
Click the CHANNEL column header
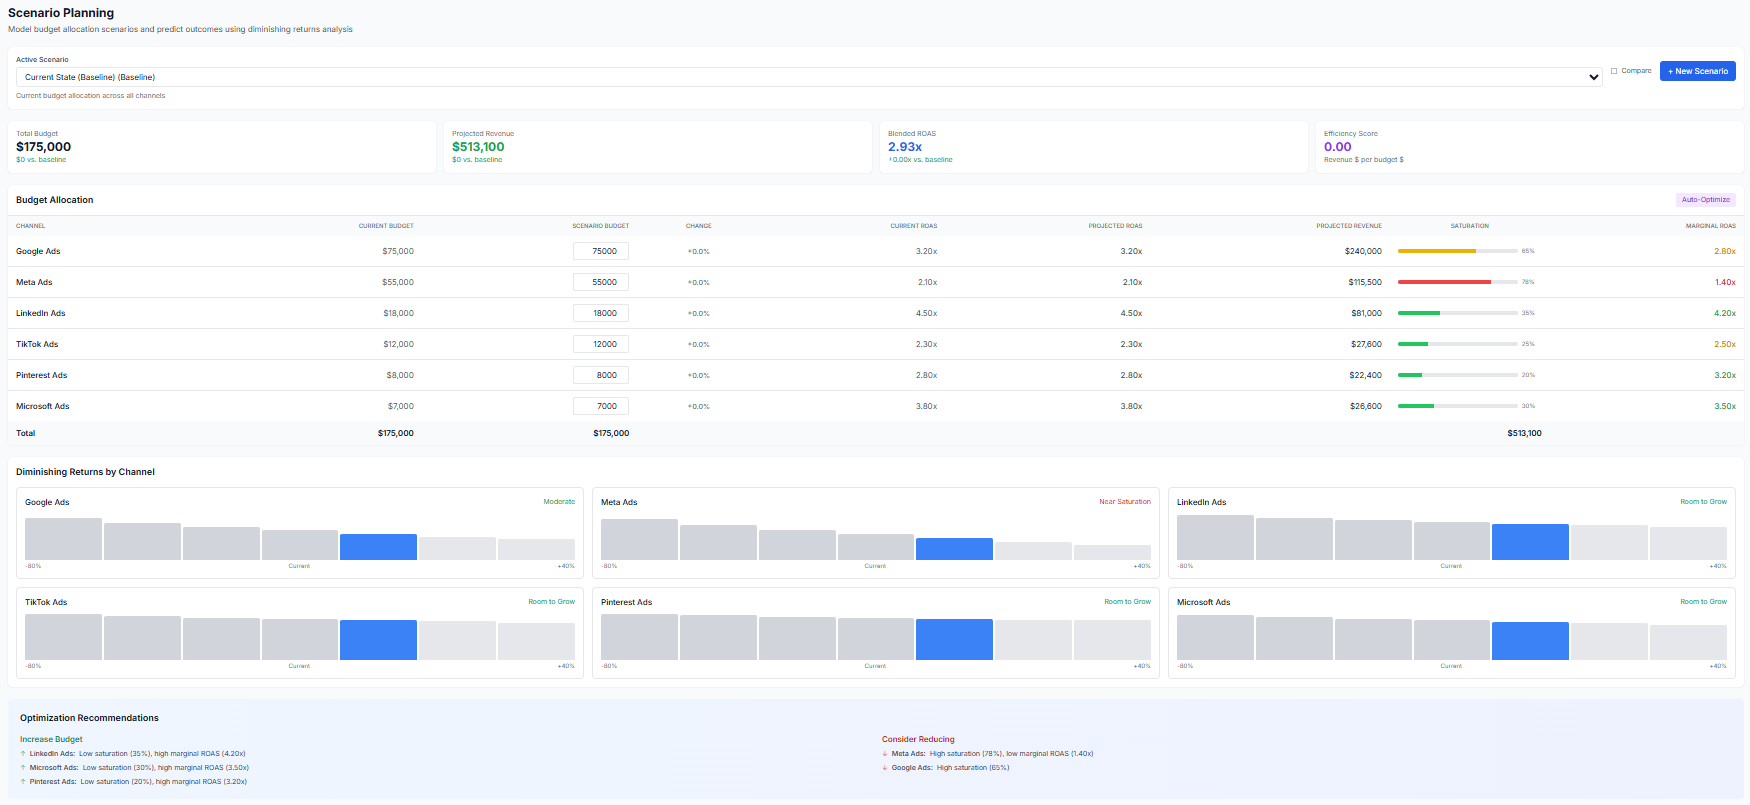pos(30,226)
